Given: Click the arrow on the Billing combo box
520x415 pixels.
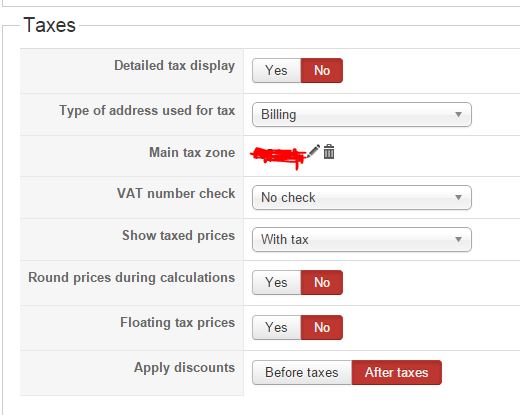Looking at the screenshot, I should 458,115.
